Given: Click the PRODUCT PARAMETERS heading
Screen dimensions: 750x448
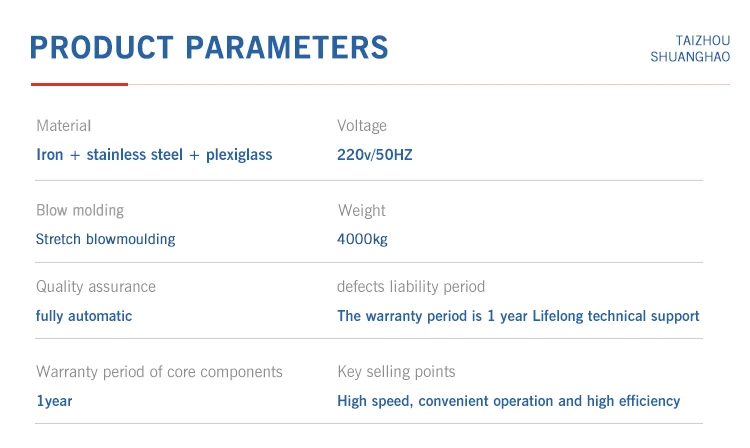Looking at the screenshot, I should (209, 47).
